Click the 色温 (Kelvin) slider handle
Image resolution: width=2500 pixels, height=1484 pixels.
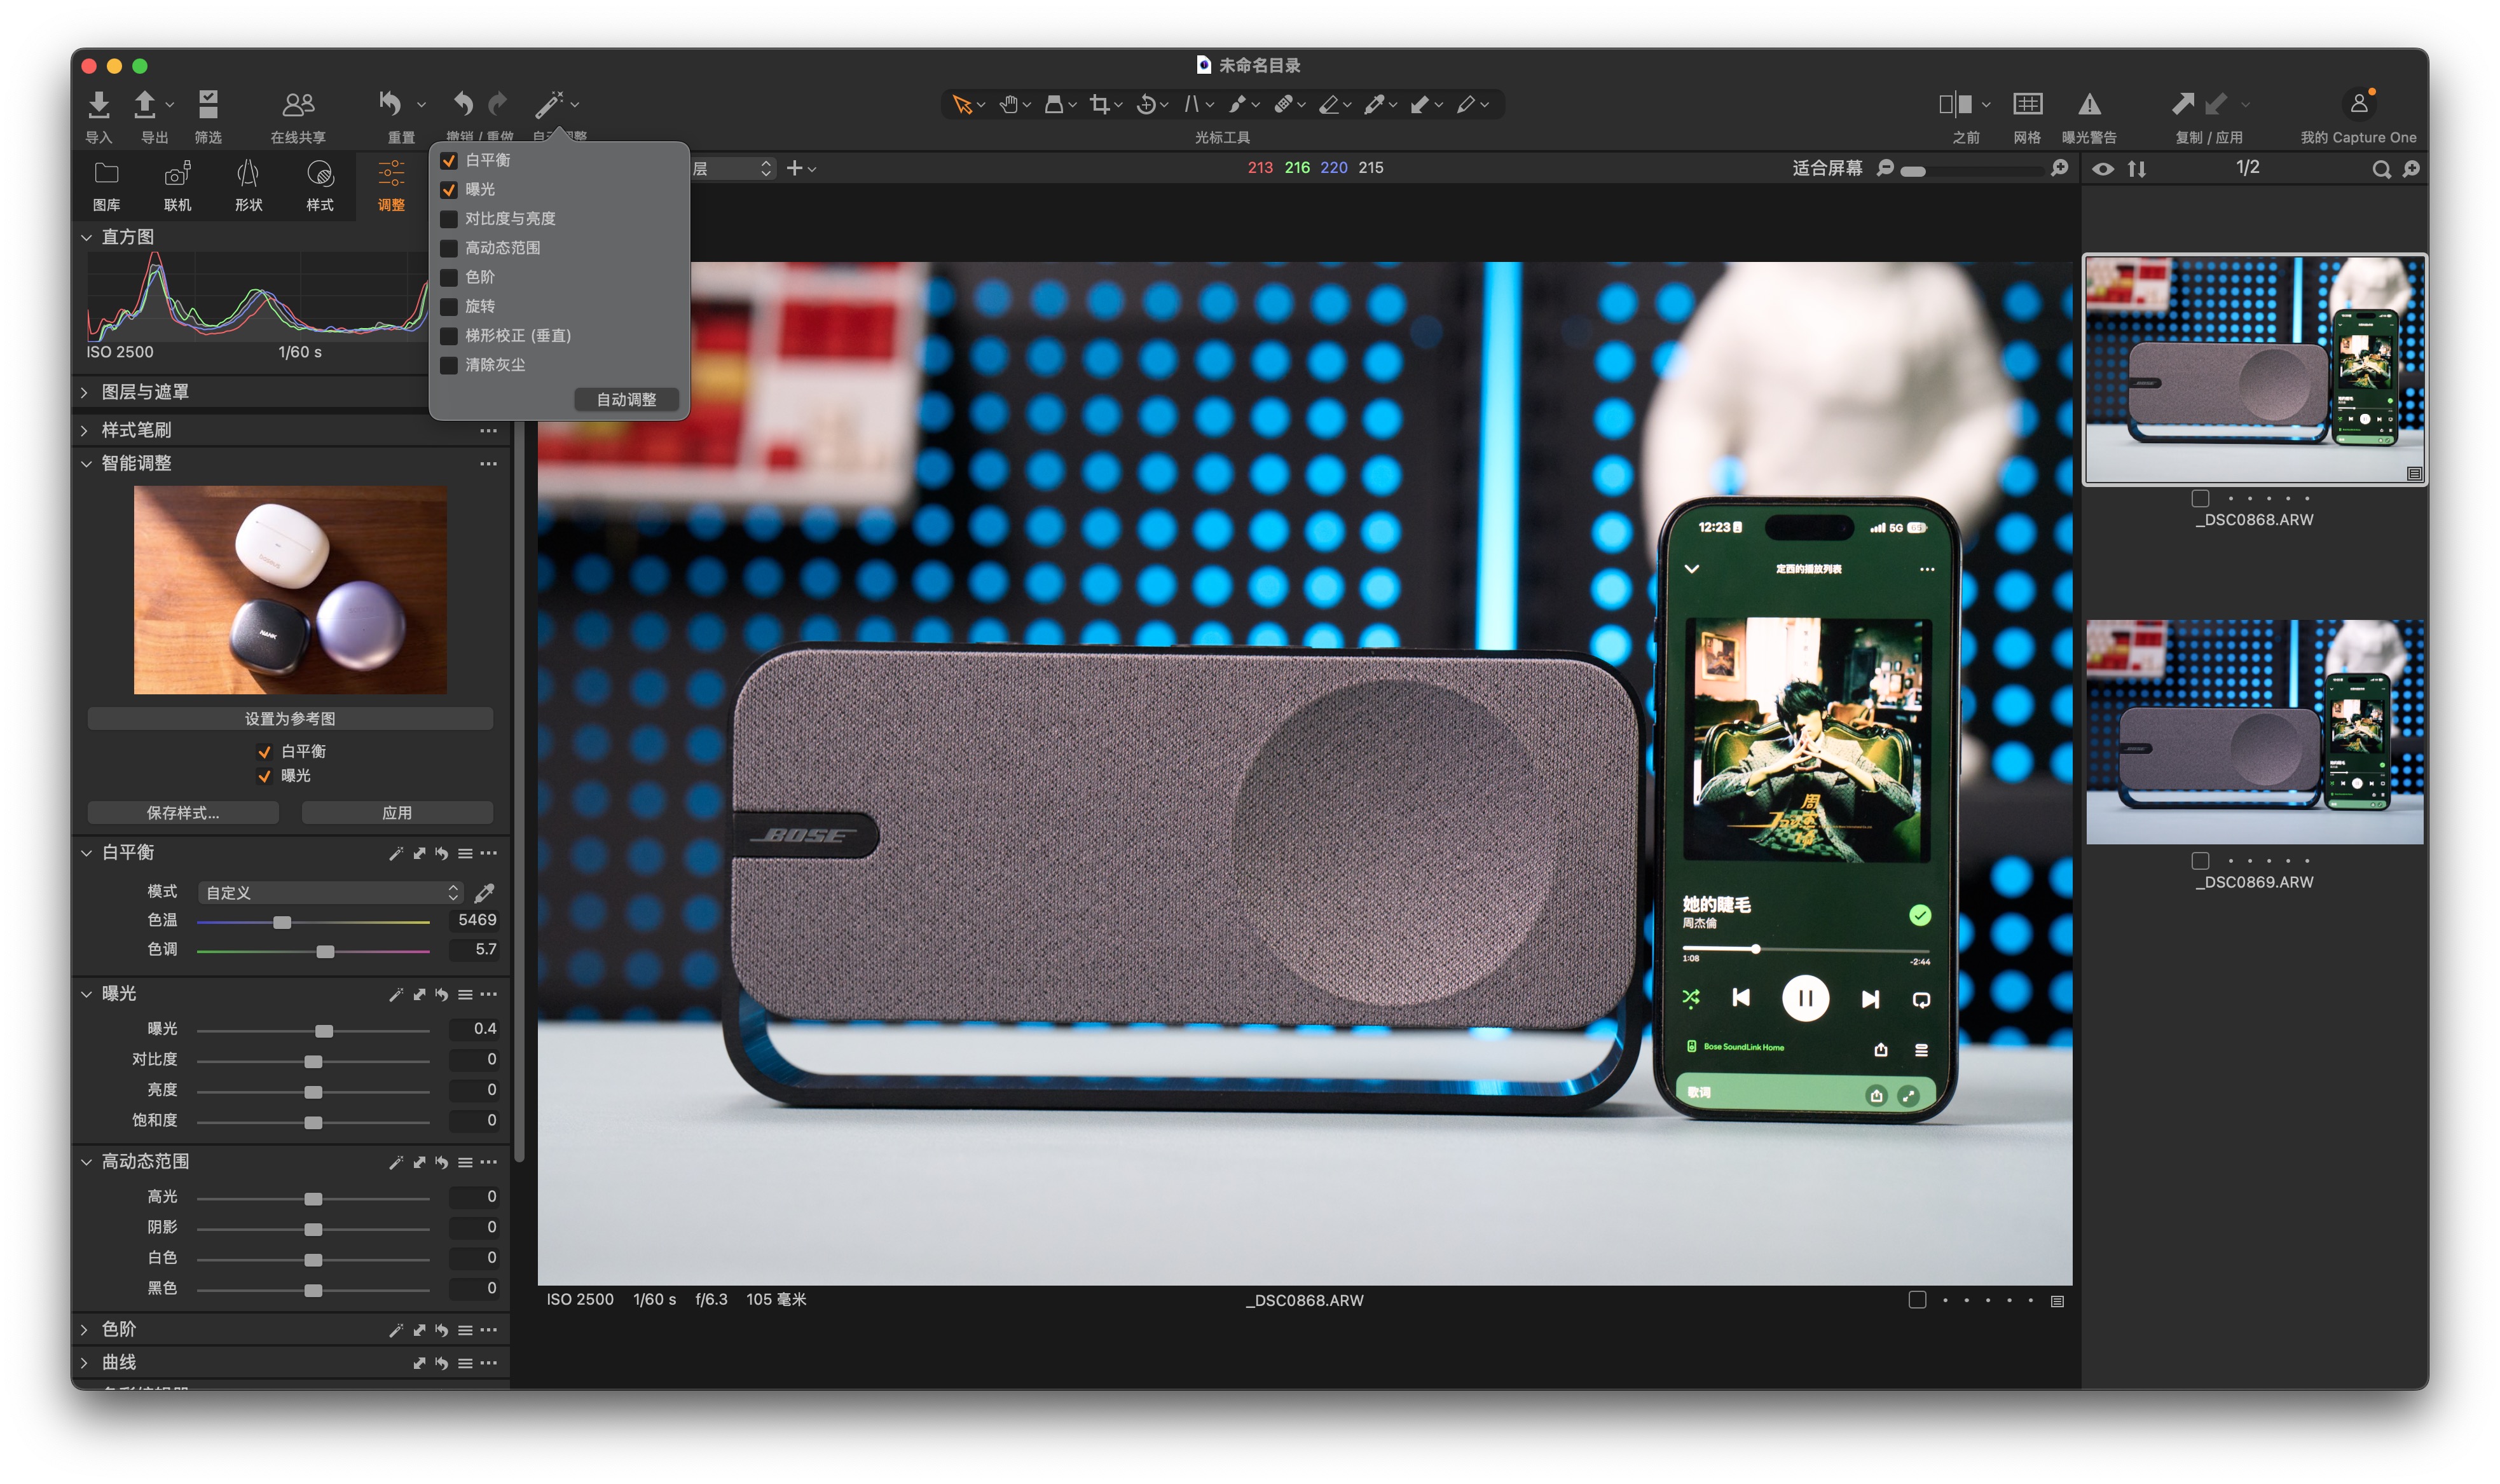283,922
